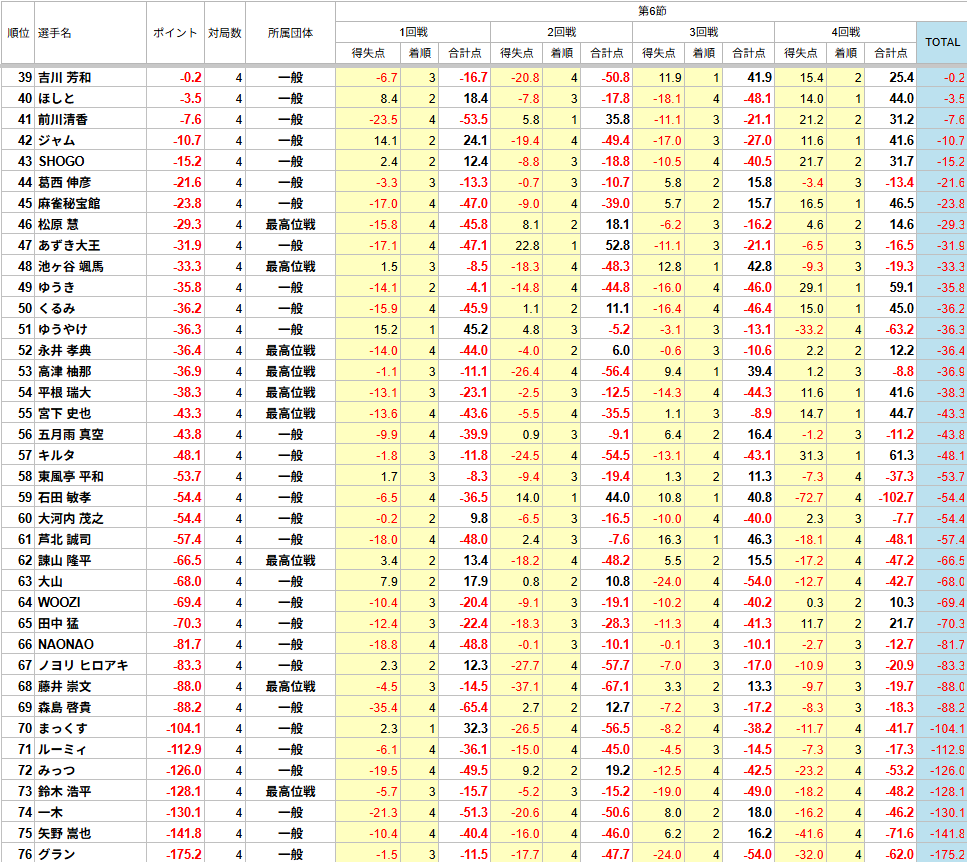Click the 4回戦 header cell
Viewport: 967px width, 862px height.
[x=845, y=32]
